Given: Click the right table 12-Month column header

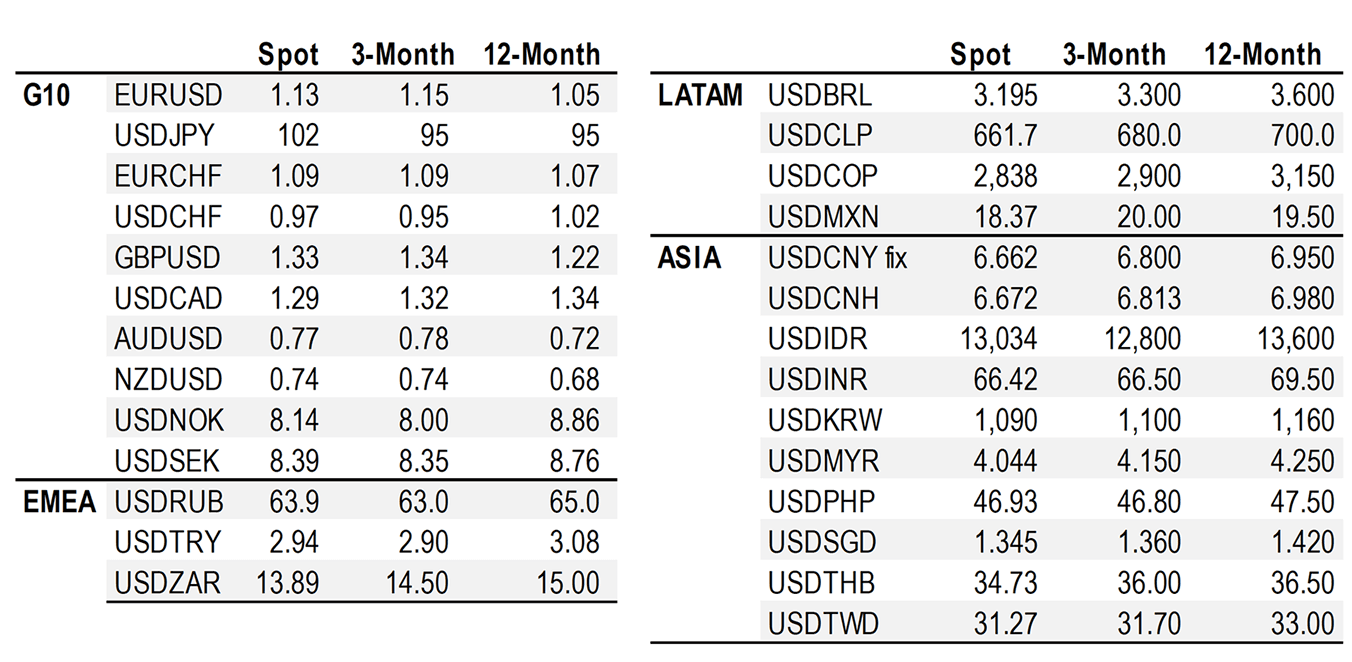Looking at the screenshot, I should [1262, 54].
